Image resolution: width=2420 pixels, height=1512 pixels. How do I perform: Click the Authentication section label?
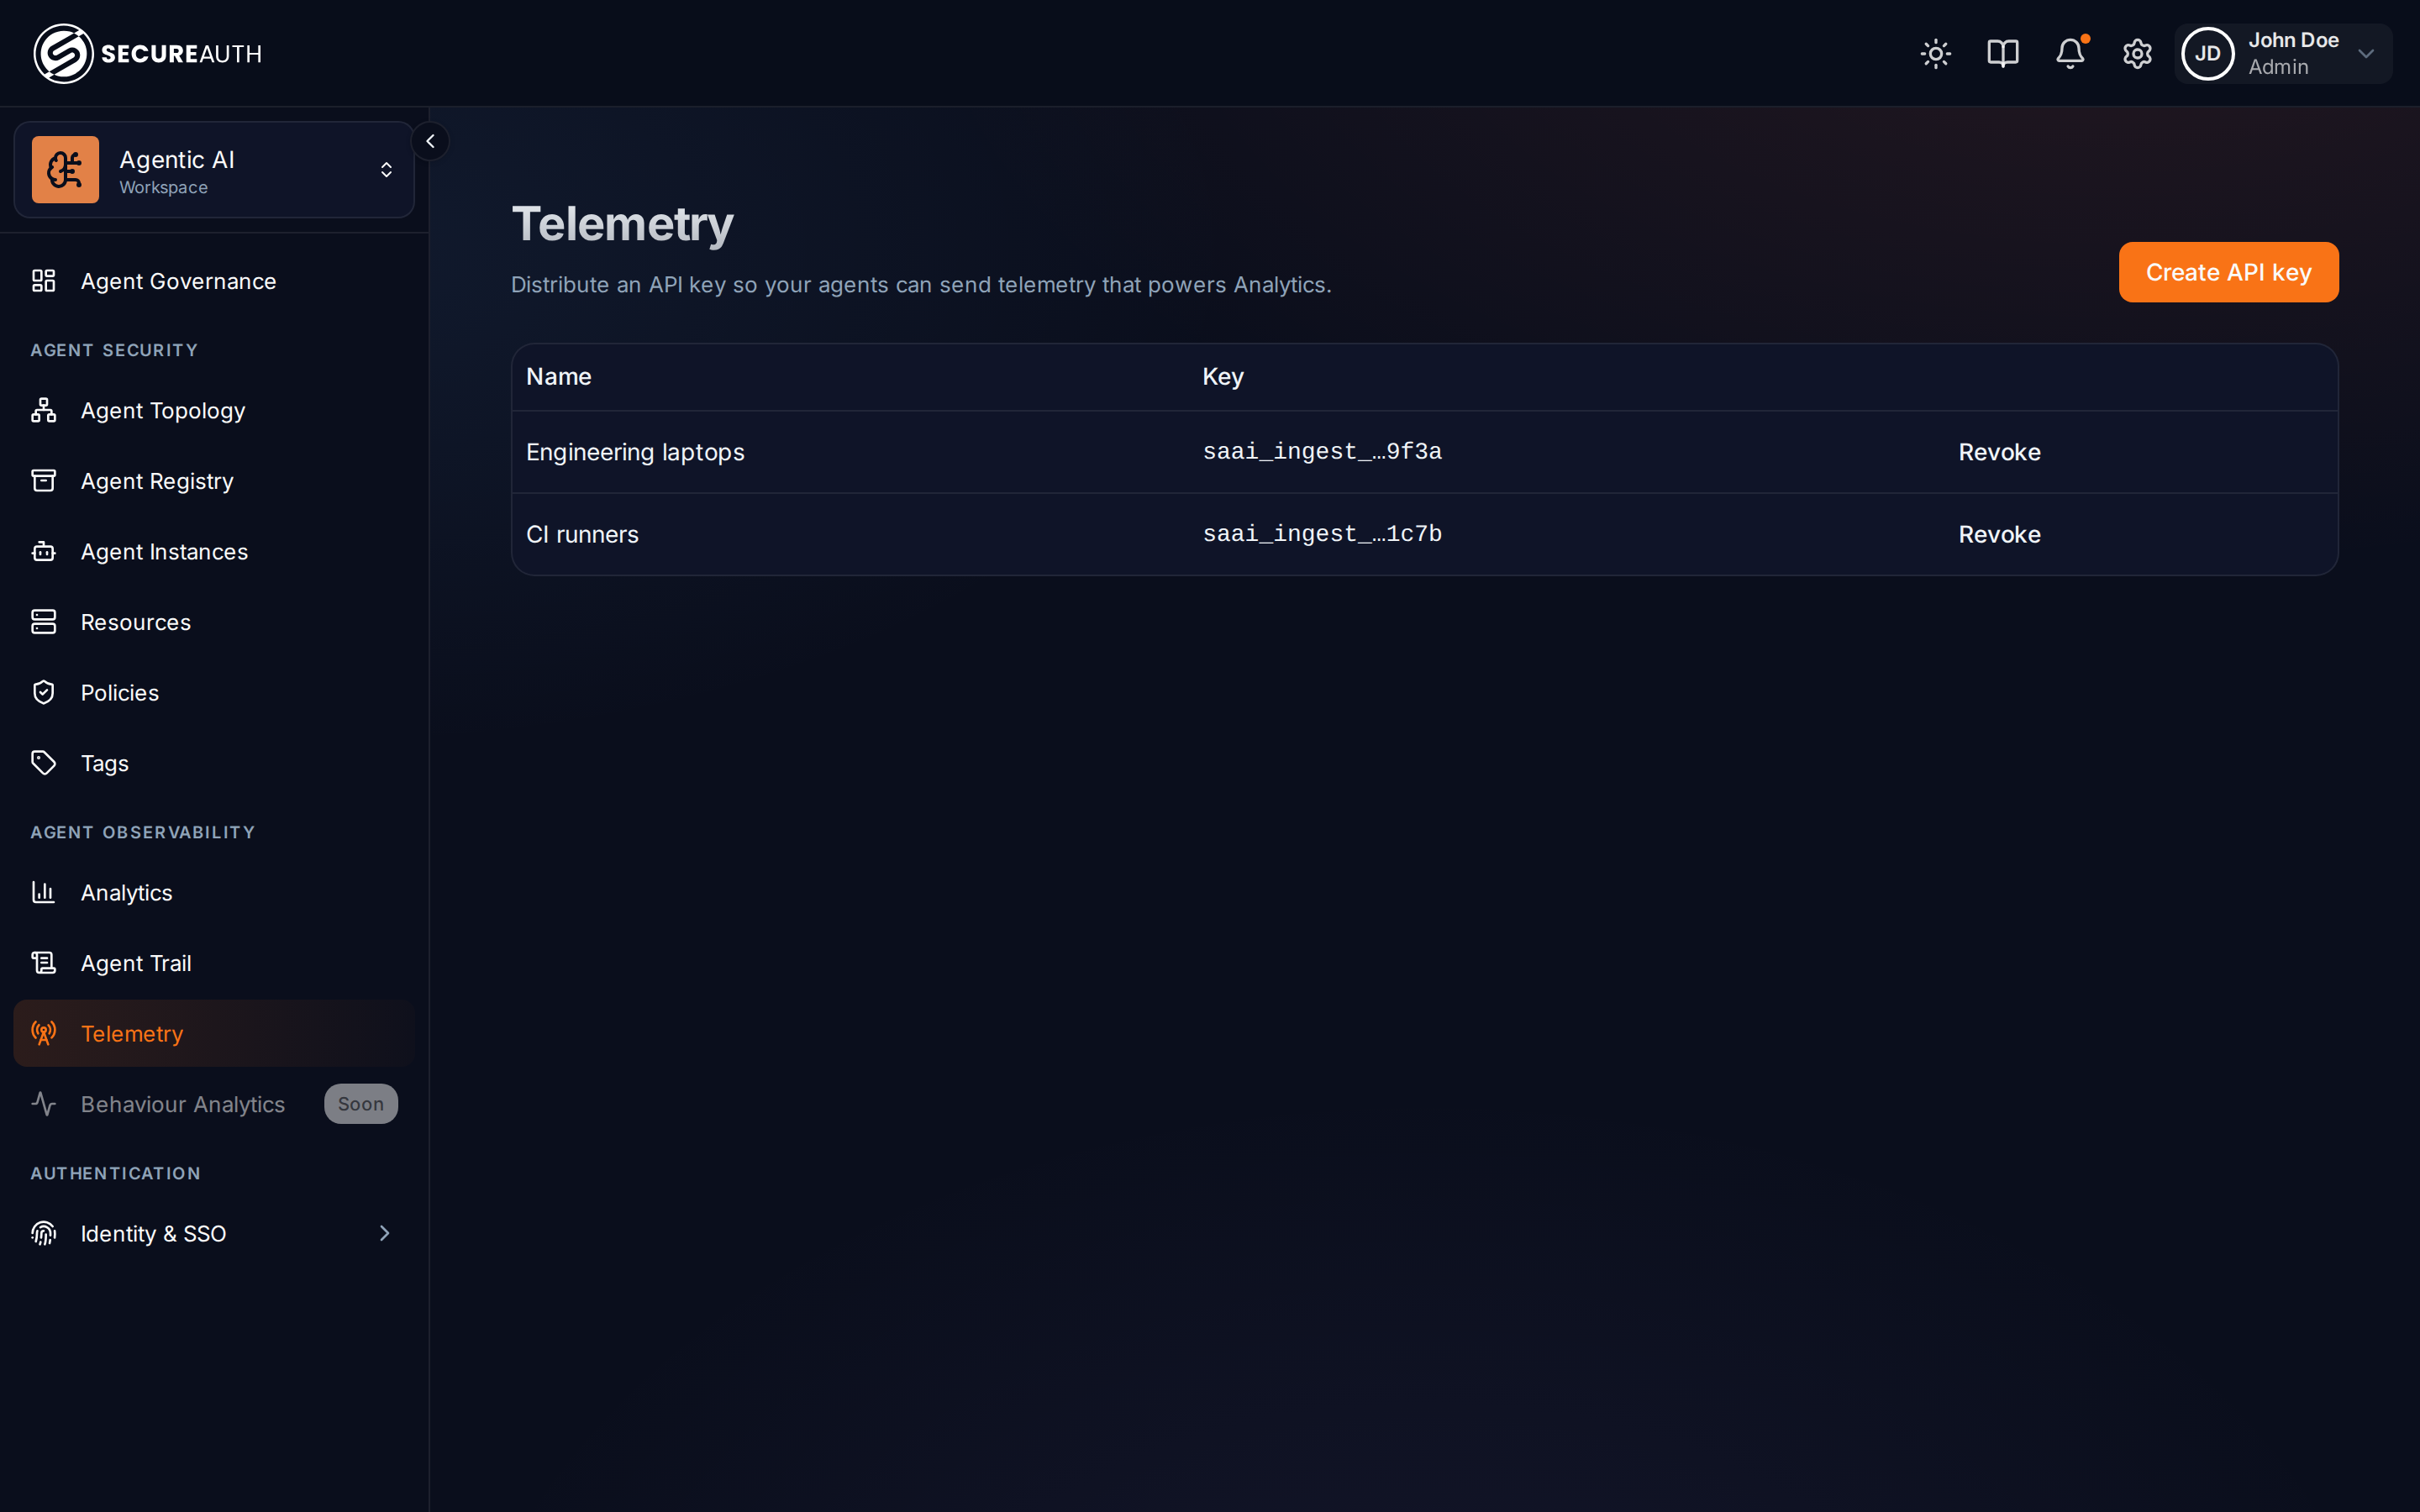[115, 1173]
